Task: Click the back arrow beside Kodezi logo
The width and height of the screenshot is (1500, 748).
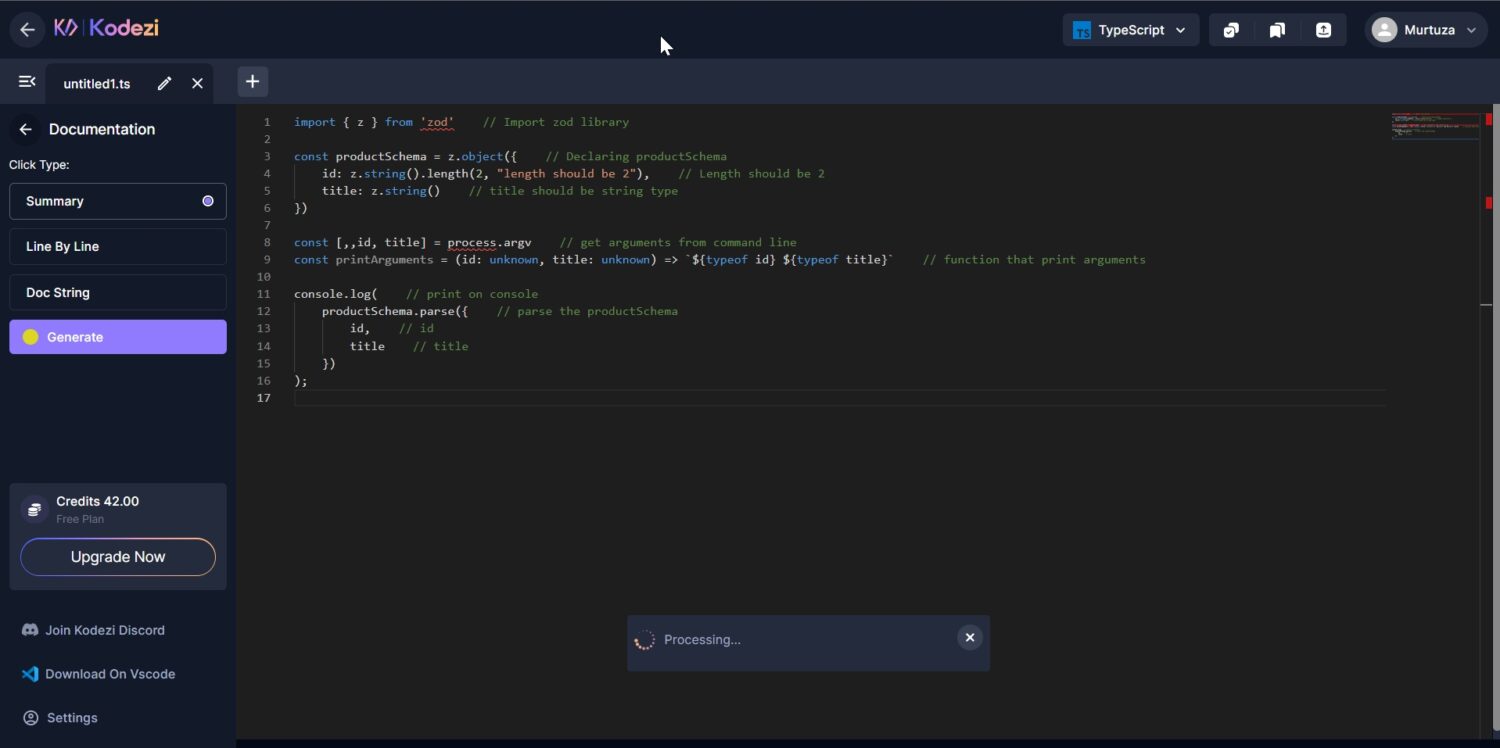Action: pos(27,29)
